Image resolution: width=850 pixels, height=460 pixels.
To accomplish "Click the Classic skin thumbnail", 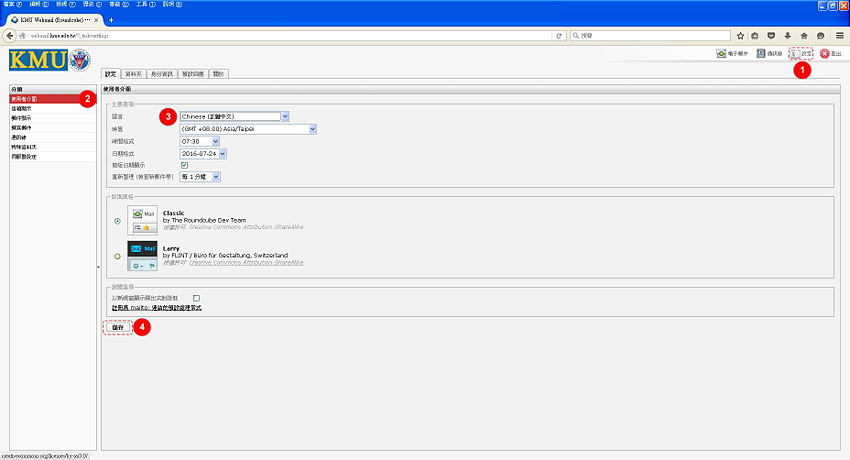I will point(143,220).
